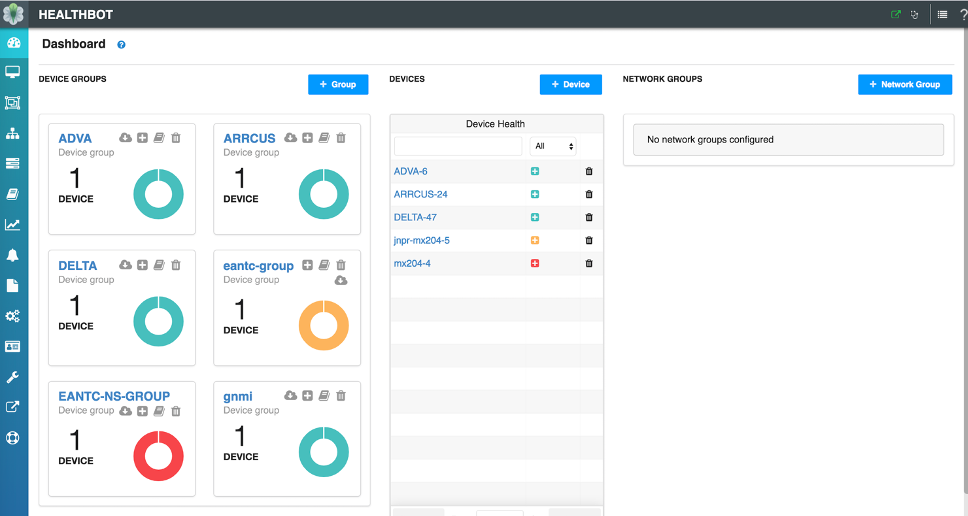The width and height of the screenshot is (968, 516).
Task: Open the line chart icon in sidebar
Action: [13, 225]
